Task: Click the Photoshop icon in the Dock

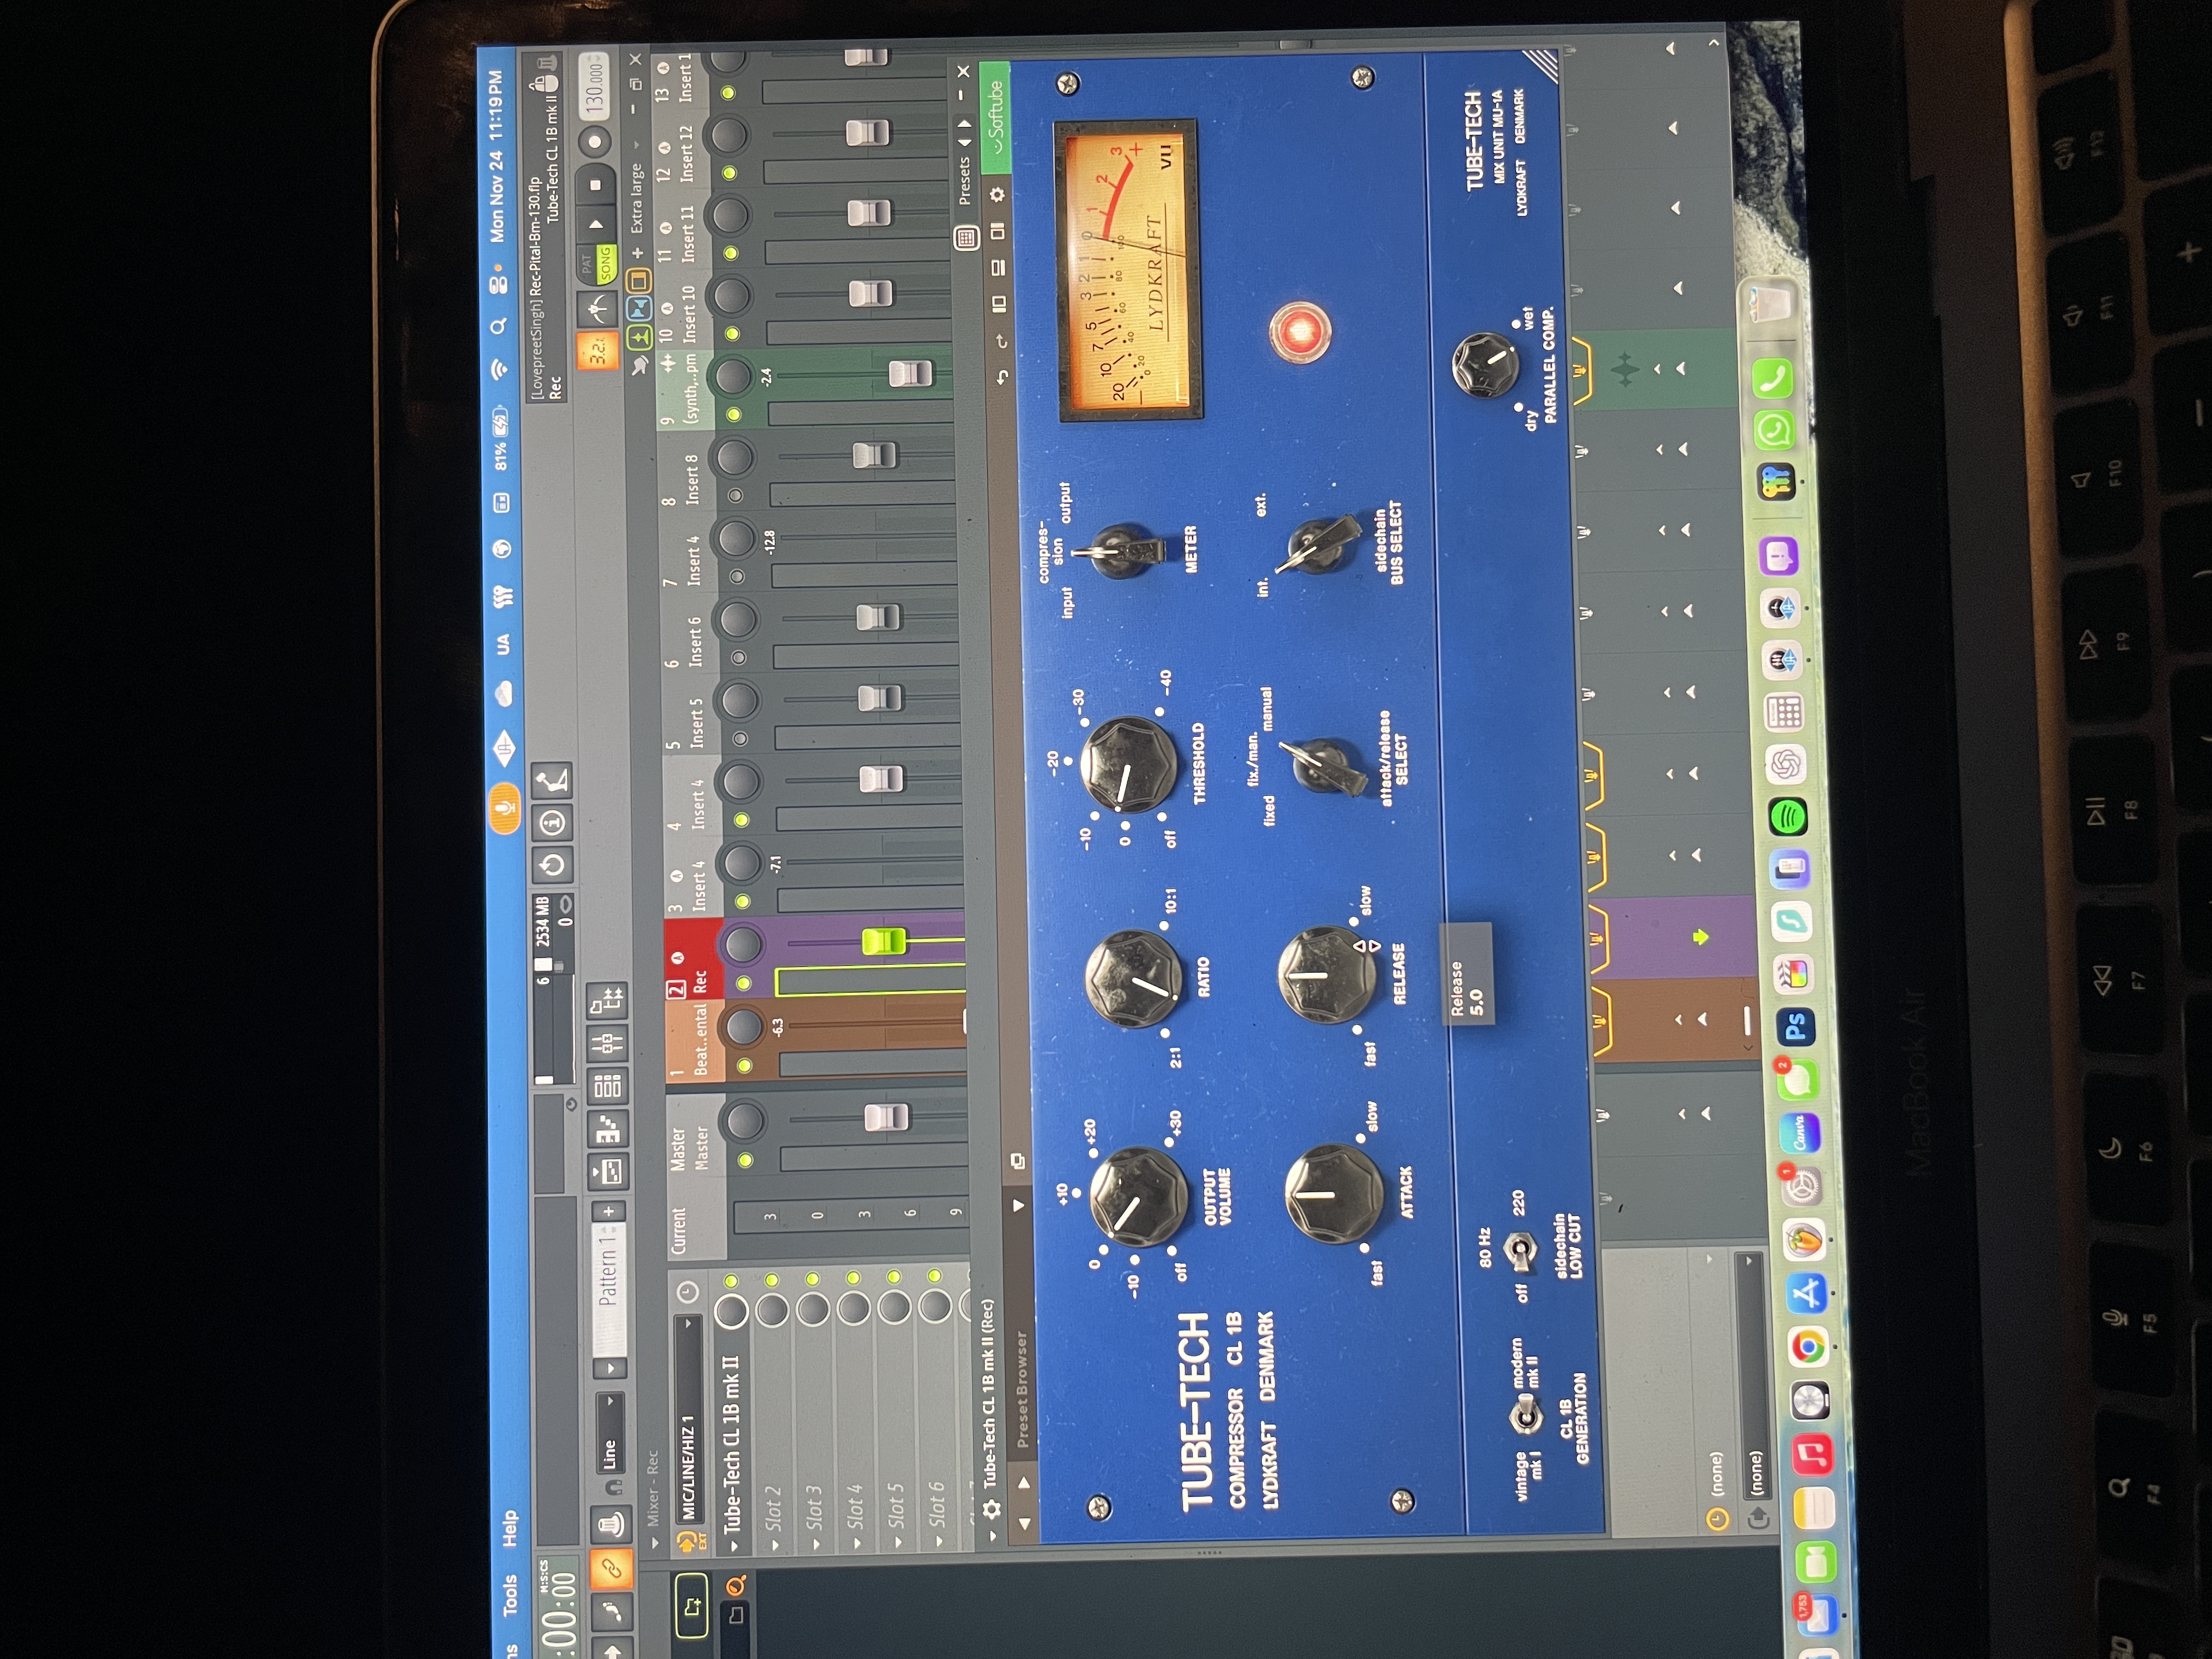Action: click(x=1795, y=1026)
